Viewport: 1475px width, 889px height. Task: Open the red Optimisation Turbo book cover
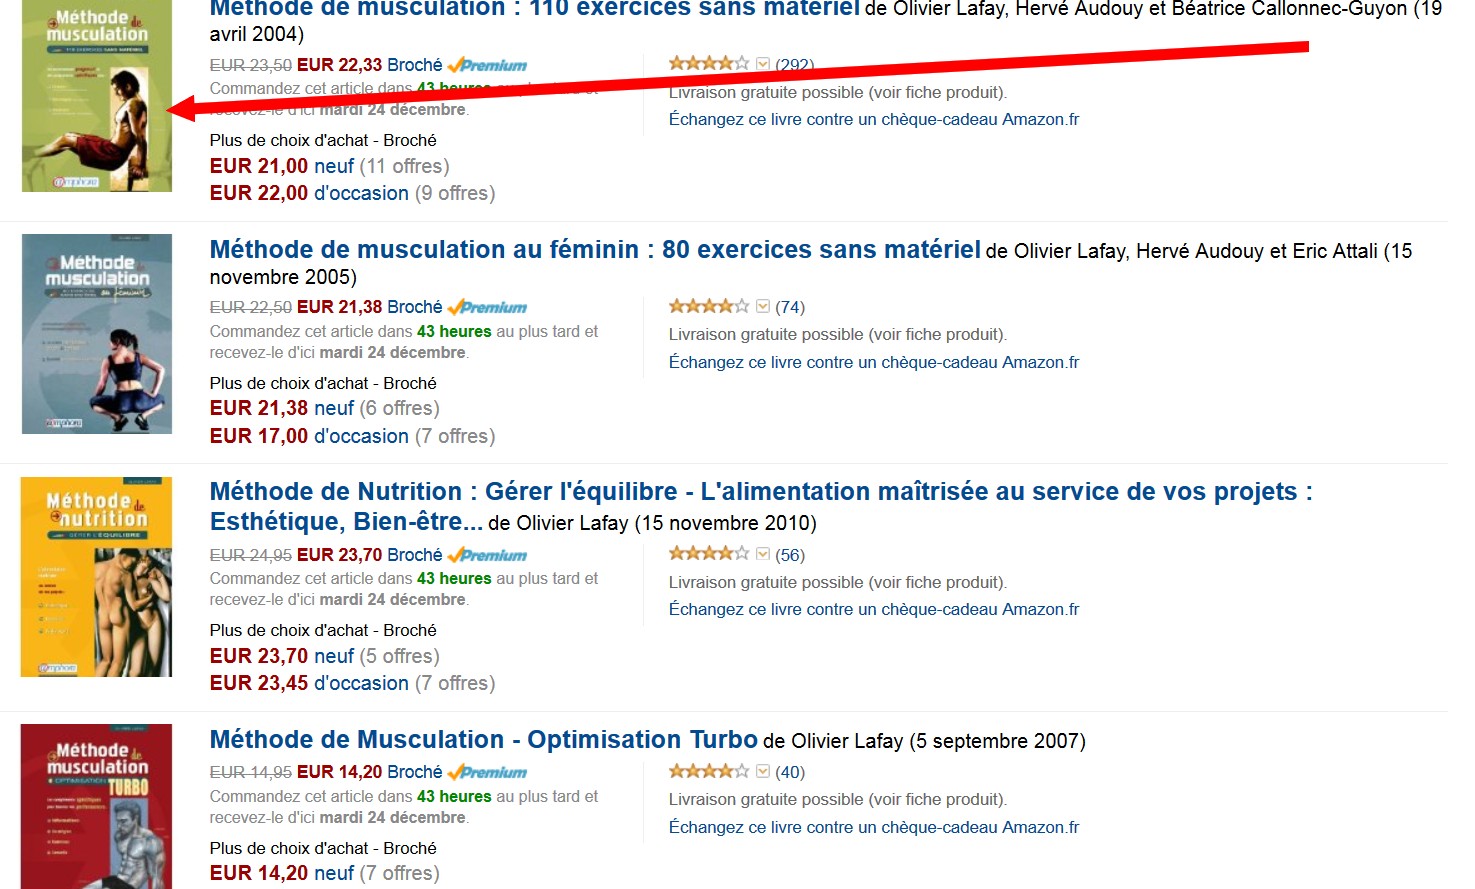pyautogui.click(x=97, y=806)
